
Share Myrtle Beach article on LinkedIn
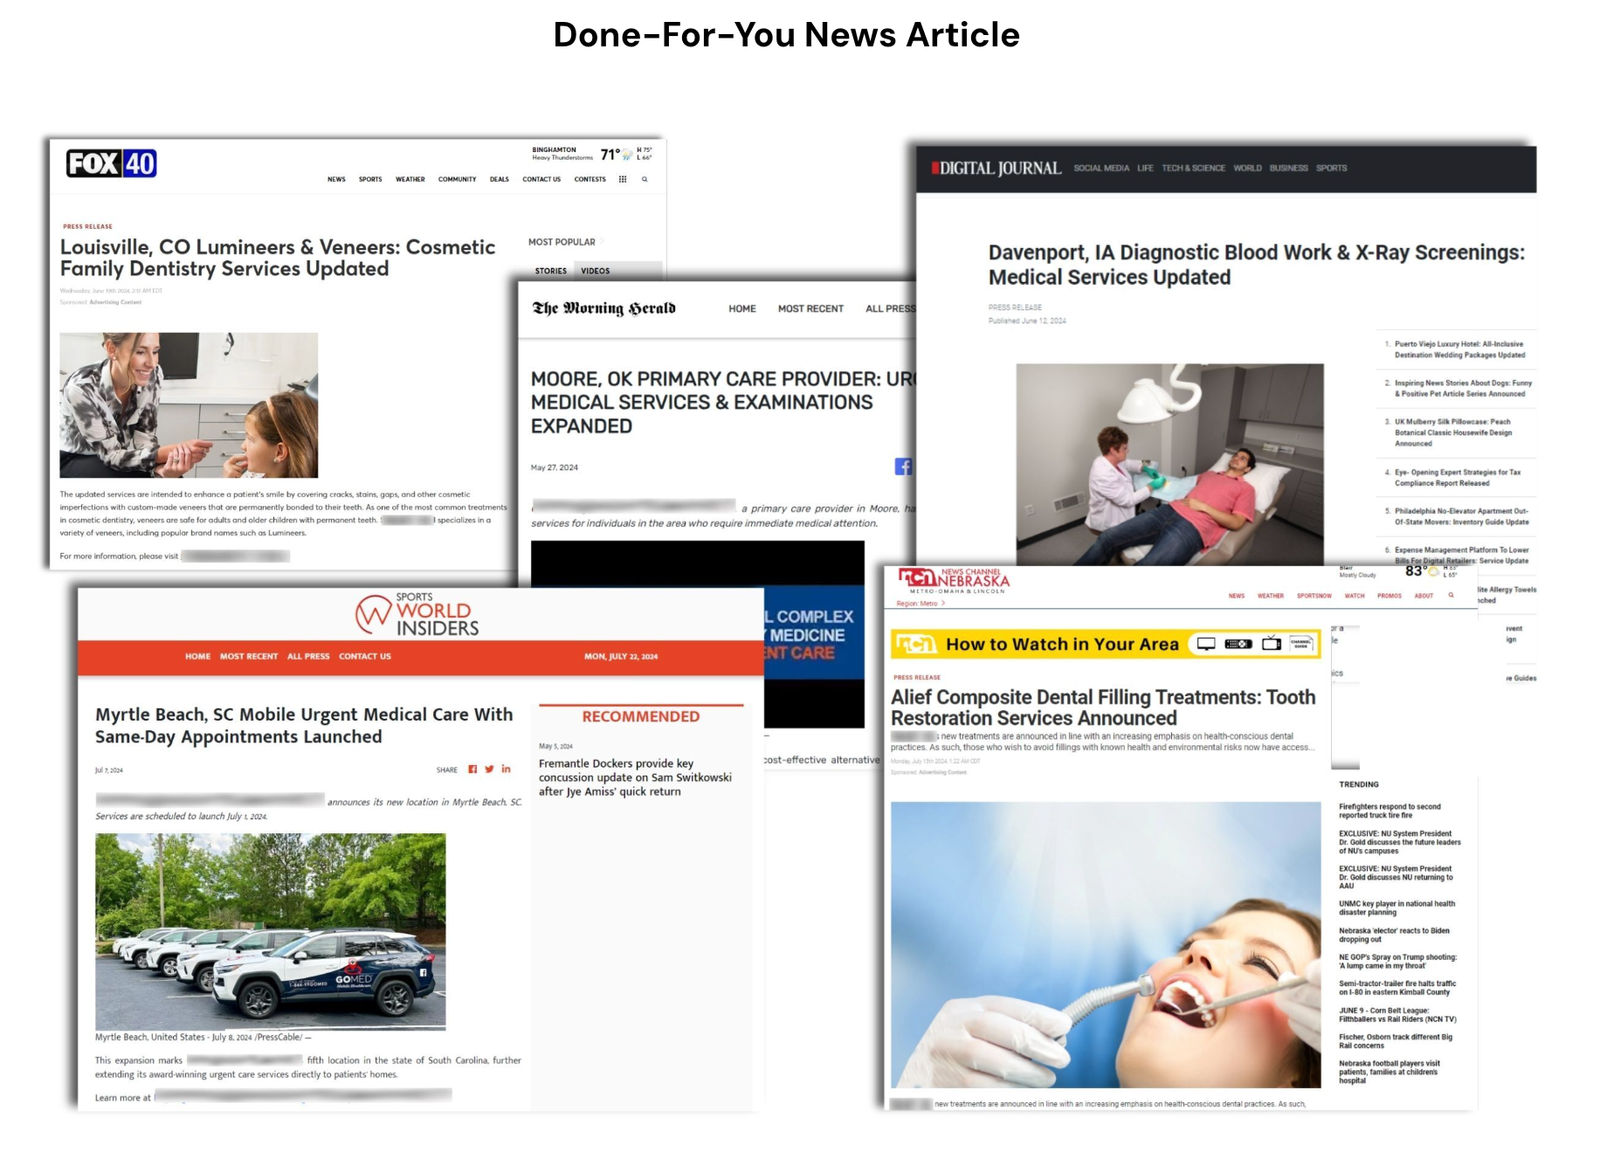click(506, 769)
